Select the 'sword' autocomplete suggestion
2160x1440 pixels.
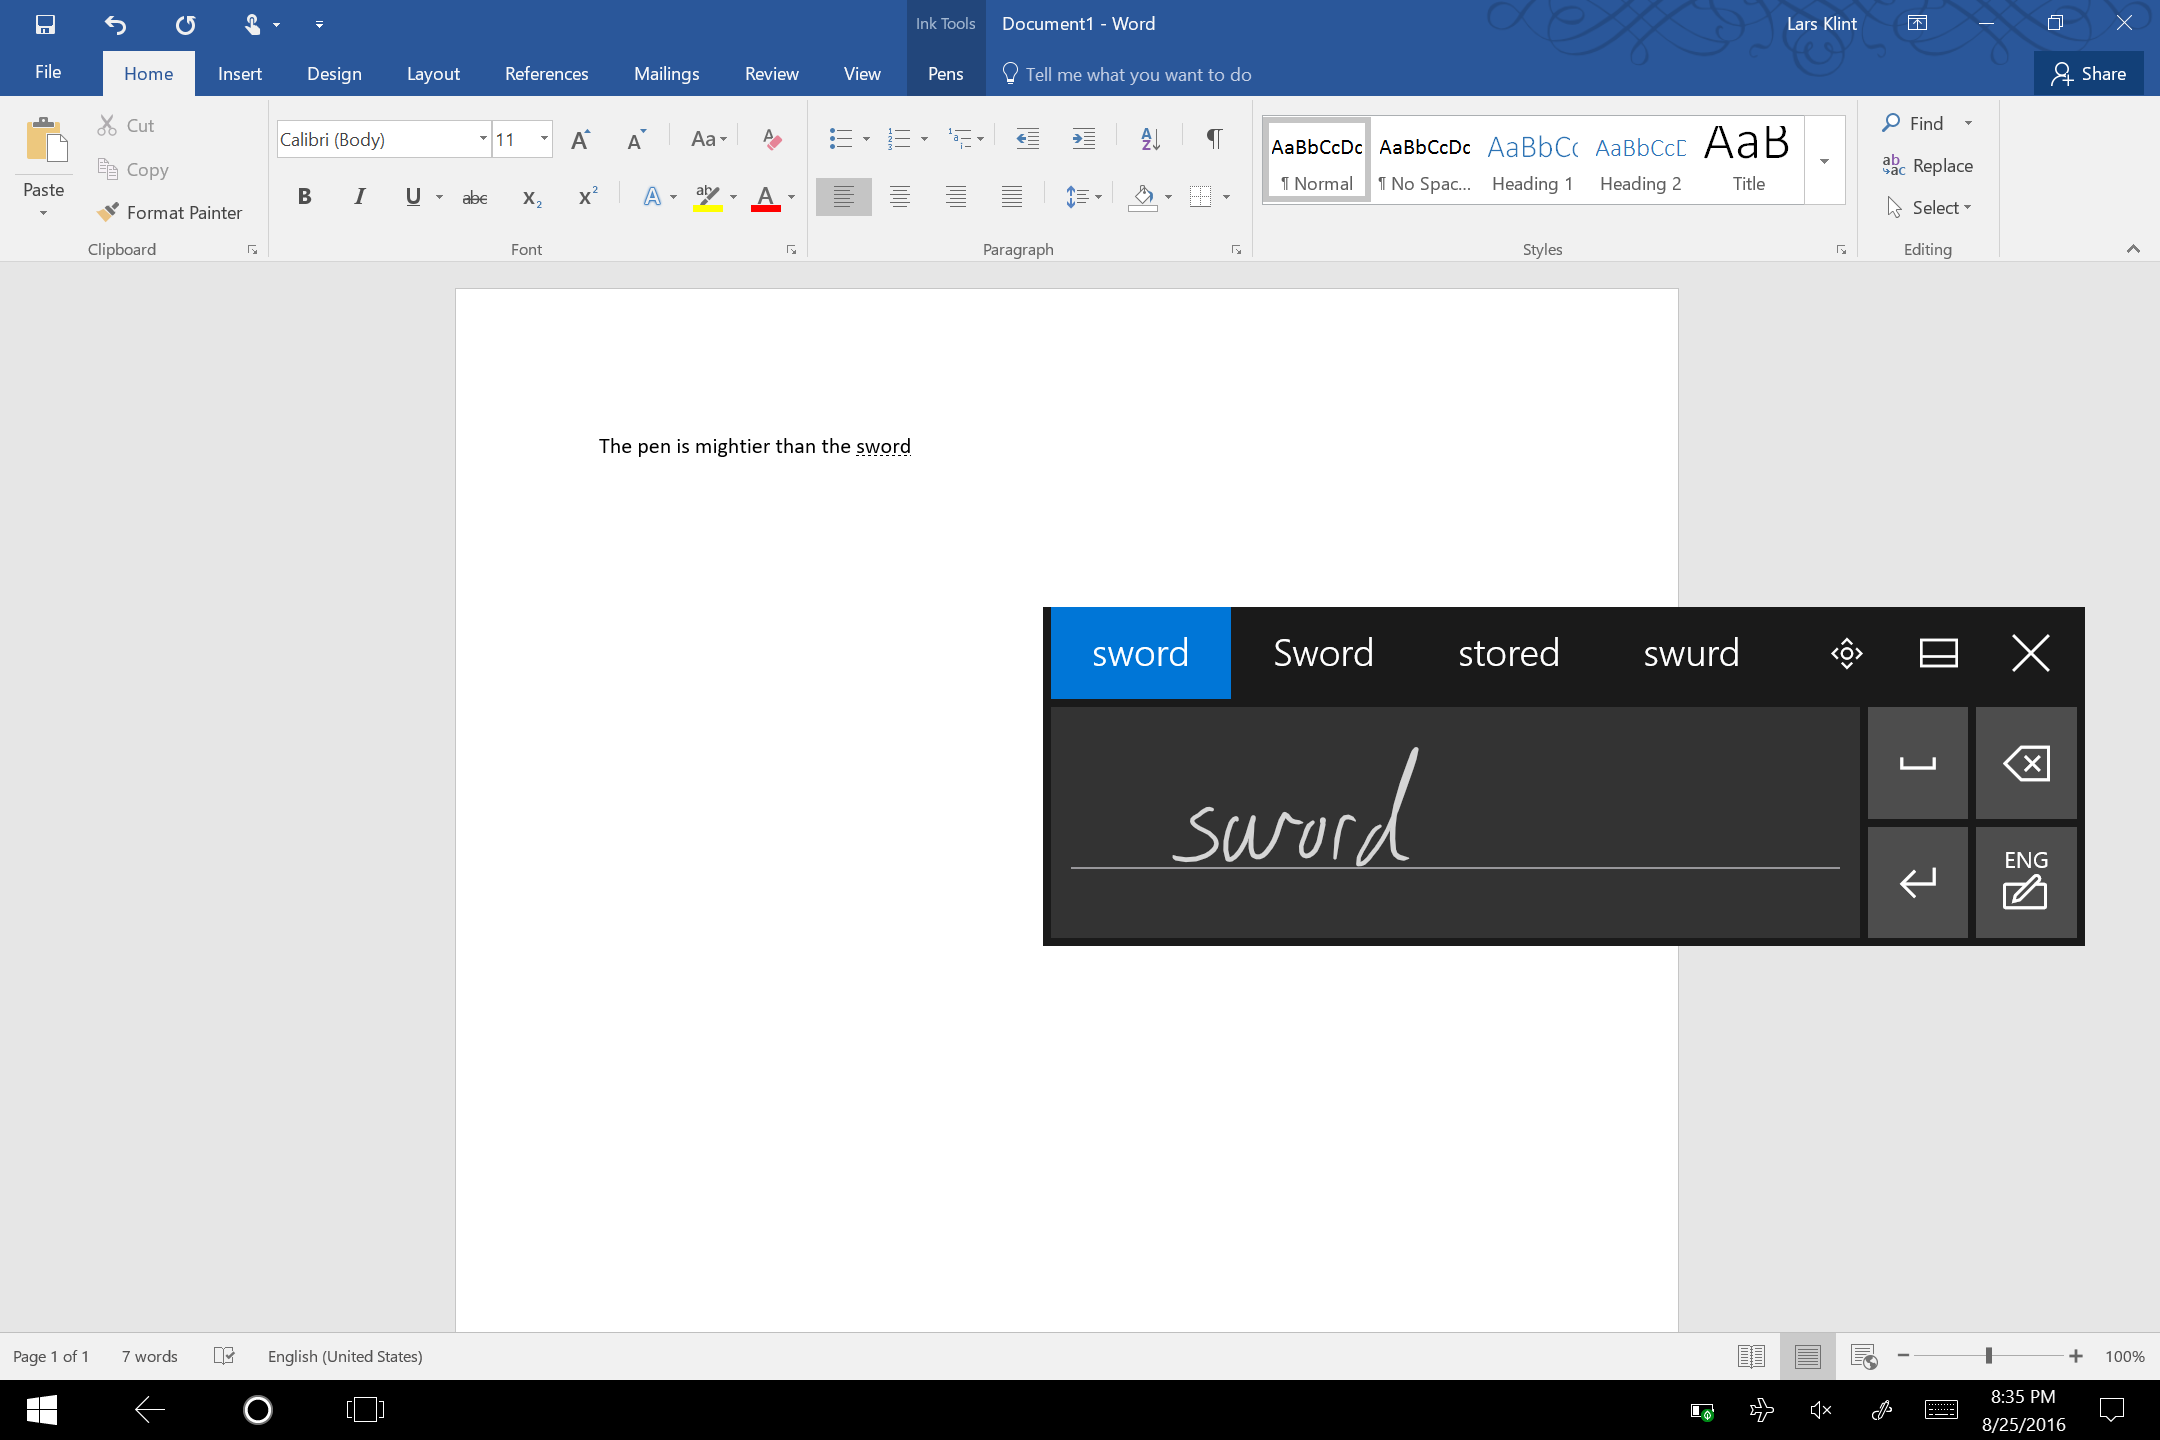[1141, 652]
